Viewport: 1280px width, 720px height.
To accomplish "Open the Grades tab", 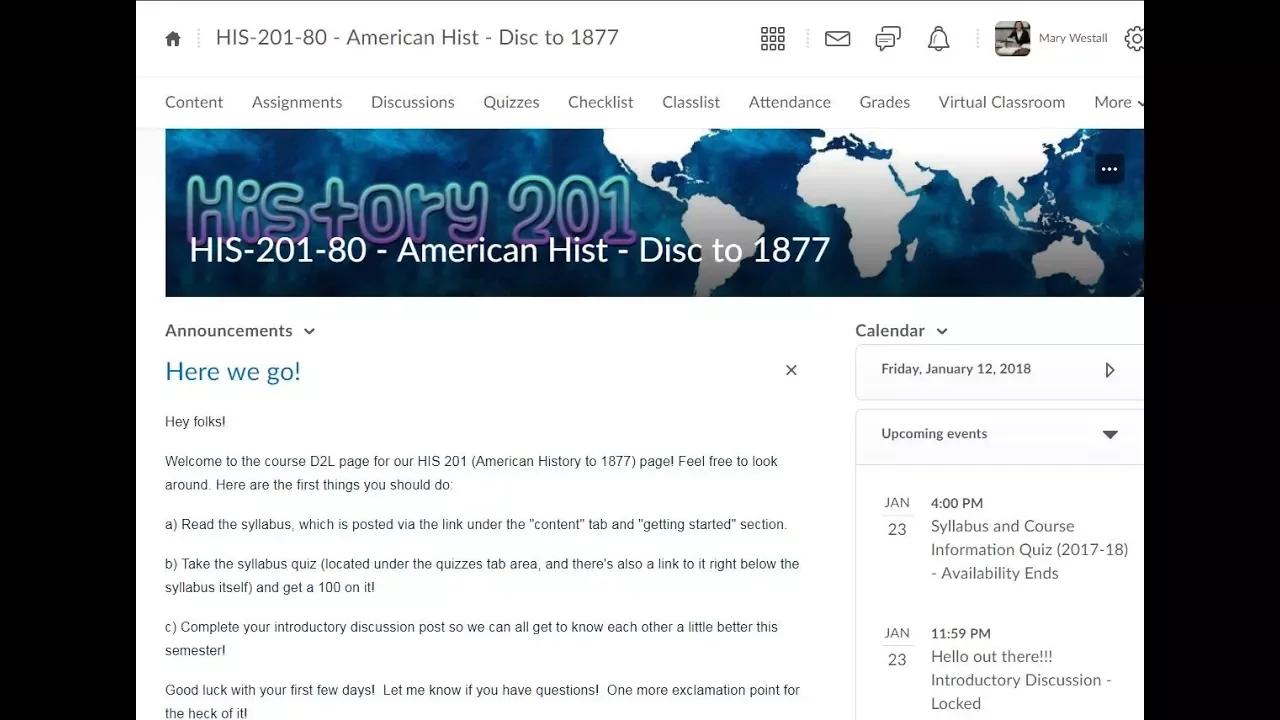I will click(885, 102).
